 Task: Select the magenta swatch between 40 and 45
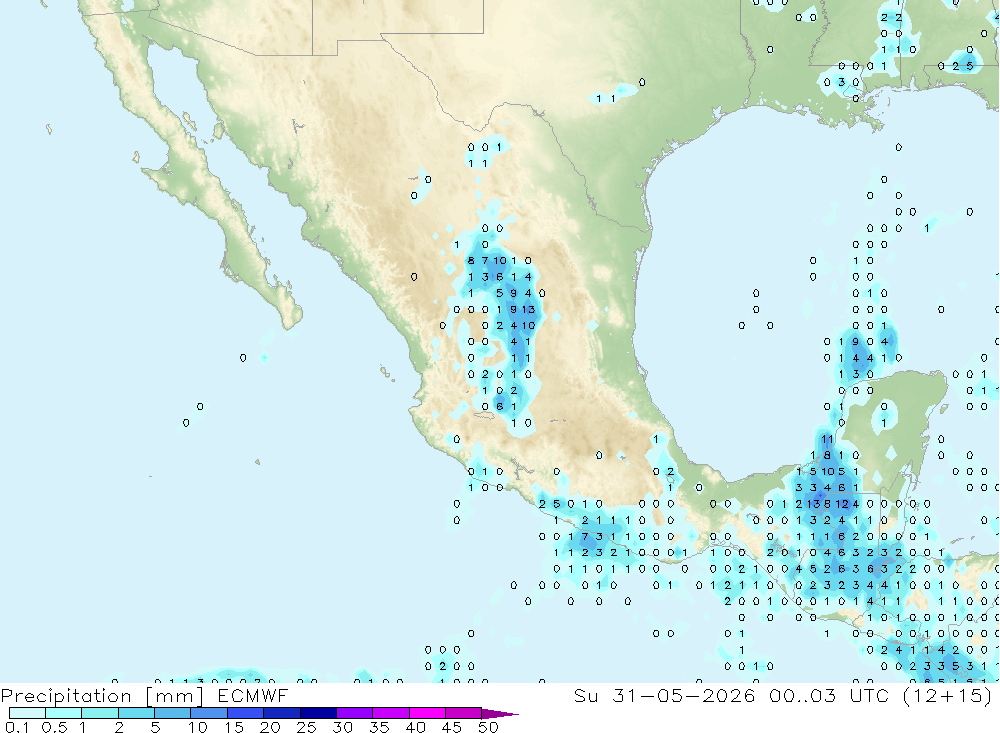point(427,713)
